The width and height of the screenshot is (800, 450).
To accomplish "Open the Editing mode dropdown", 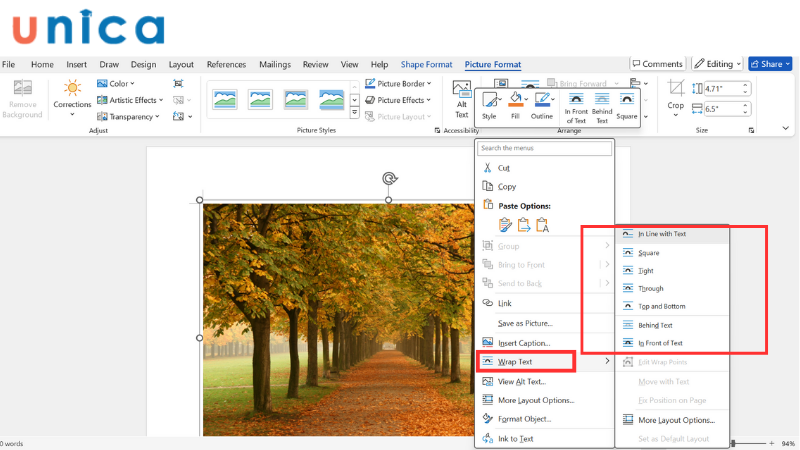I will click(717, 64).
